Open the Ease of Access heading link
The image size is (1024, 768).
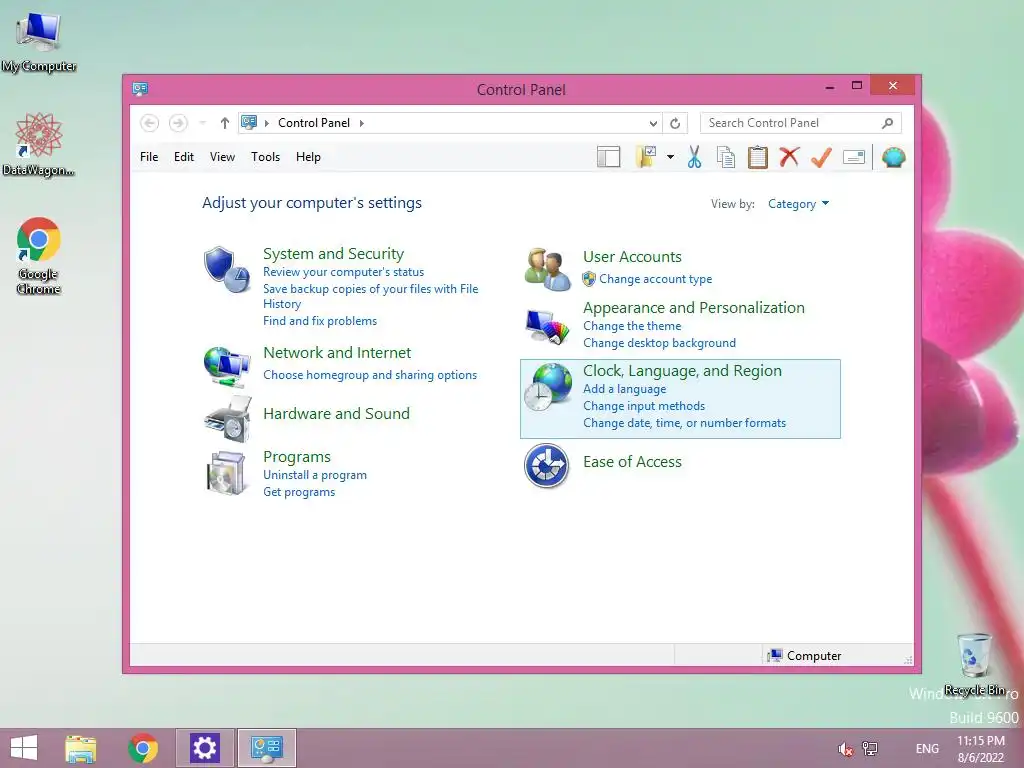pyautogui.click(x=632, y=462)
